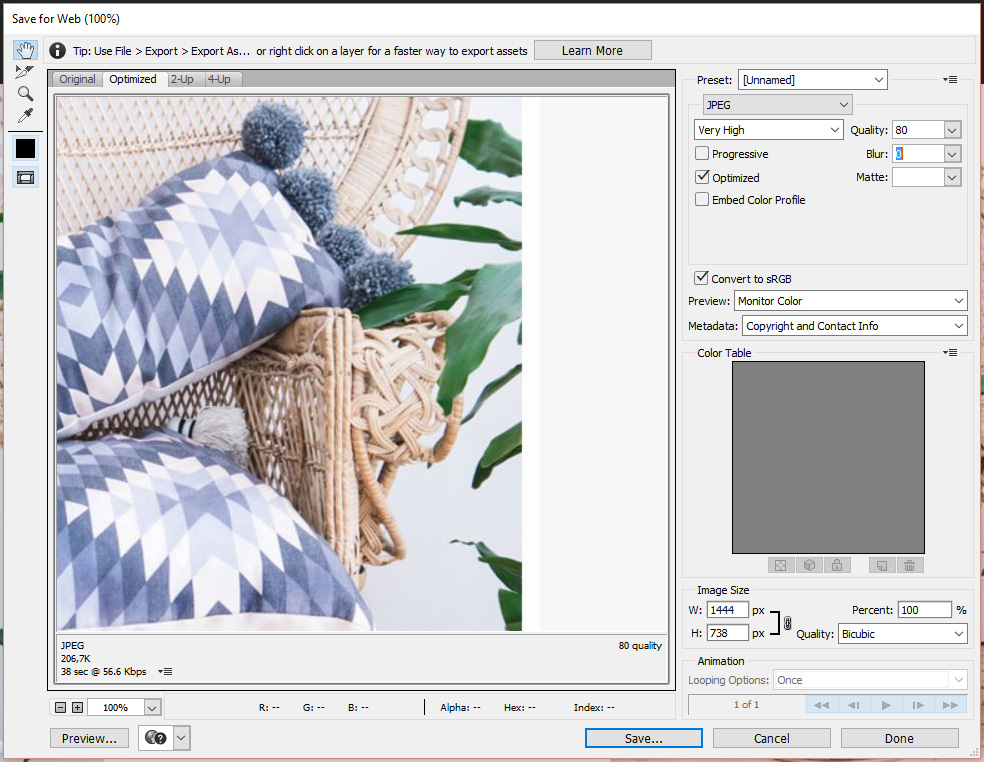Viewport: 984px width, 762px height.
Task: Uncheck the Optimized checkbox
Action: click(x=702, y=177)
